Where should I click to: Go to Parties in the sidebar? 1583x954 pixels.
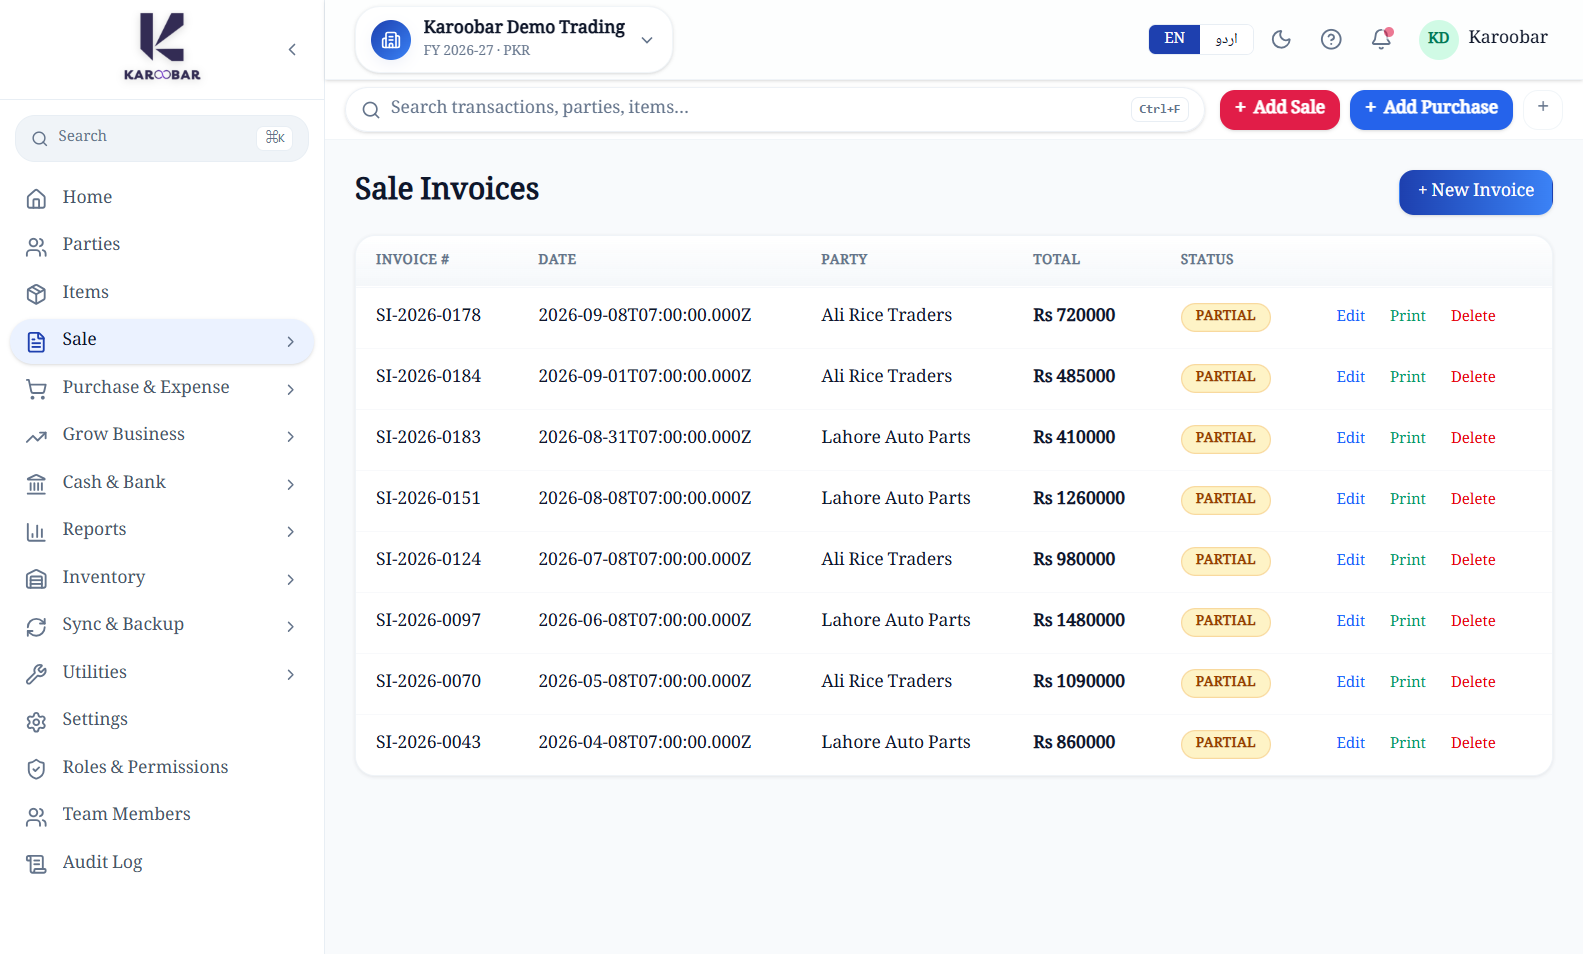pyautogui.click(x=162, y=245)
